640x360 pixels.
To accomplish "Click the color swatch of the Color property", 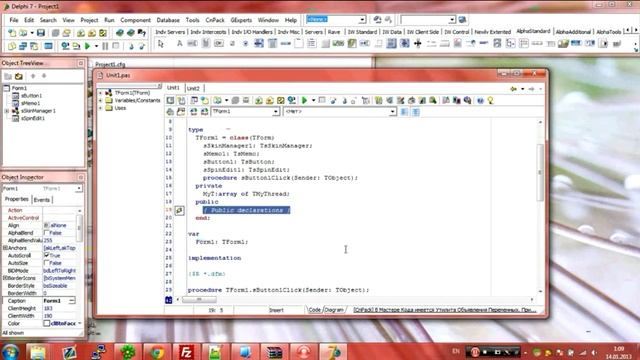I will click(x=47, y=323).
